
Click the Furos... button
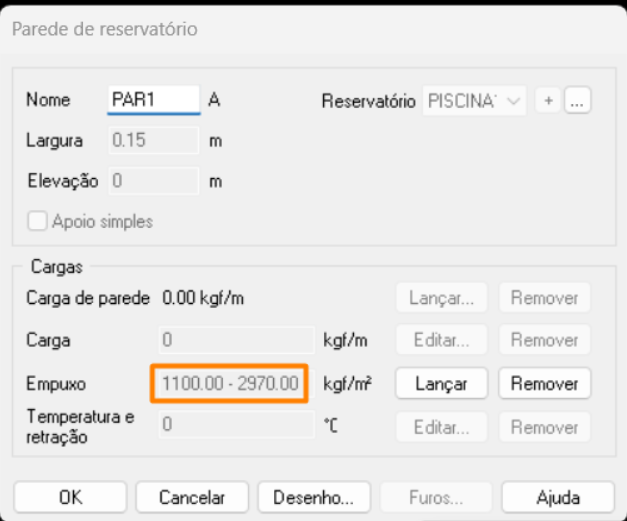[436, 497]
